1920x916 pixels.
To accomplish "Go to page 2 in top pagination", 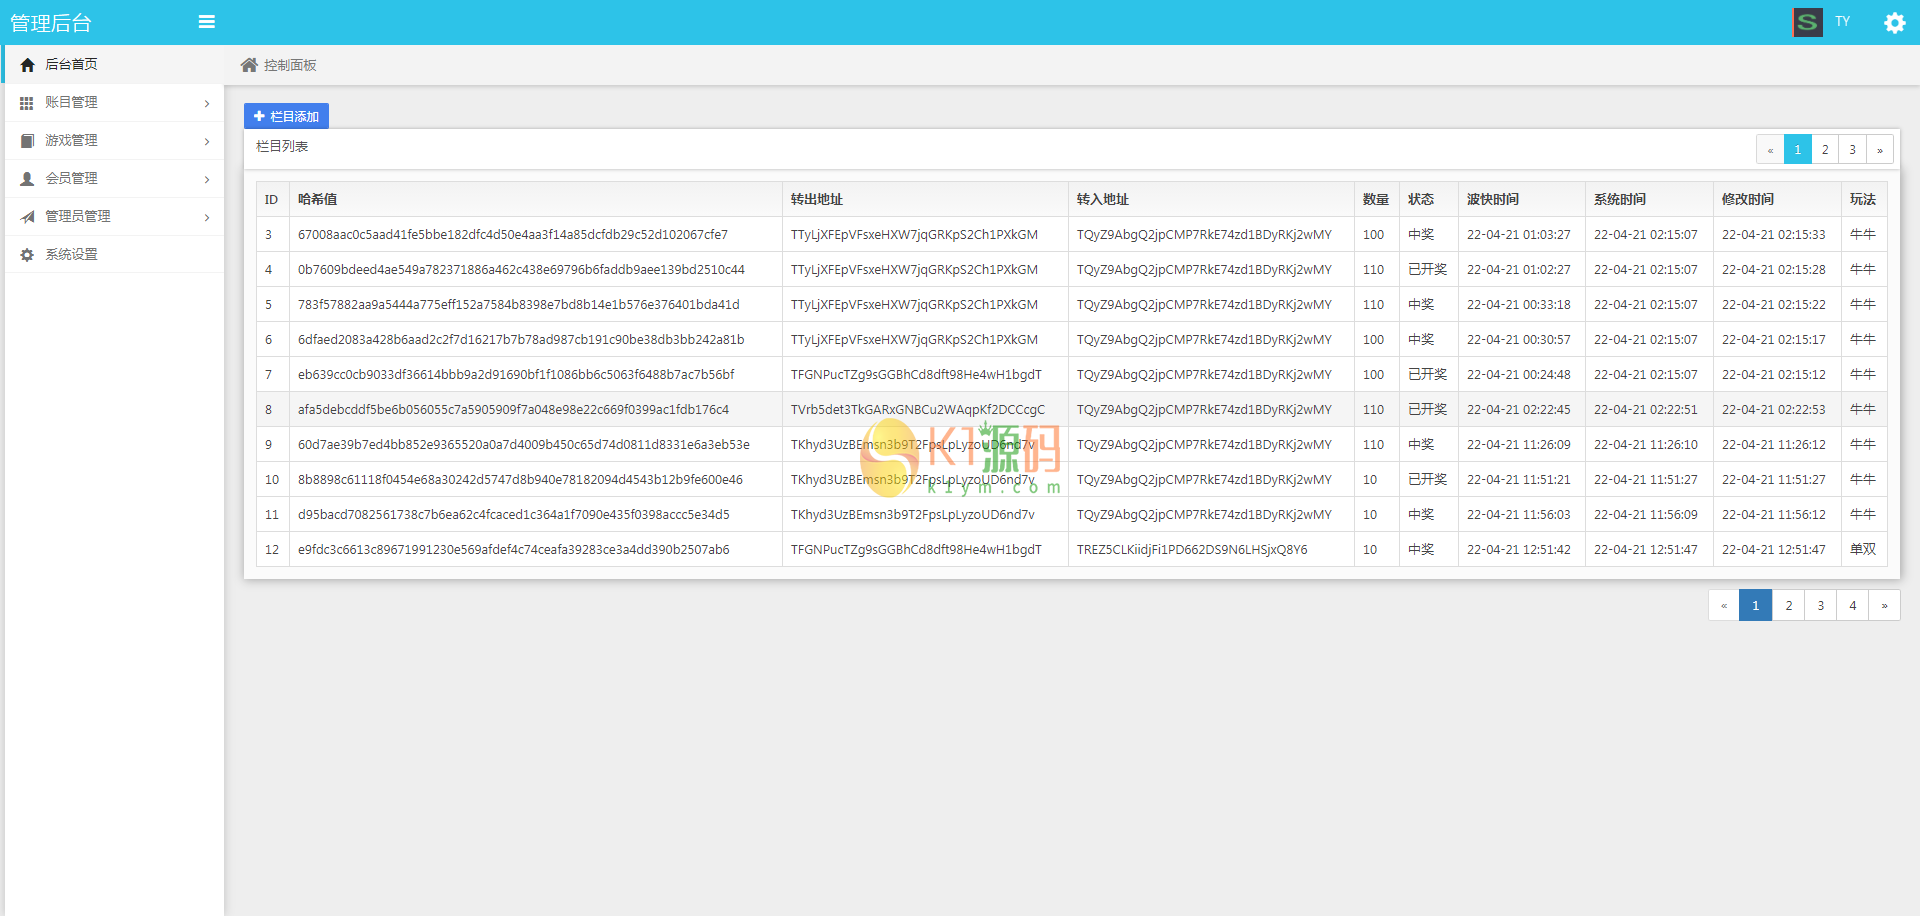I will tap(1825, 150).
